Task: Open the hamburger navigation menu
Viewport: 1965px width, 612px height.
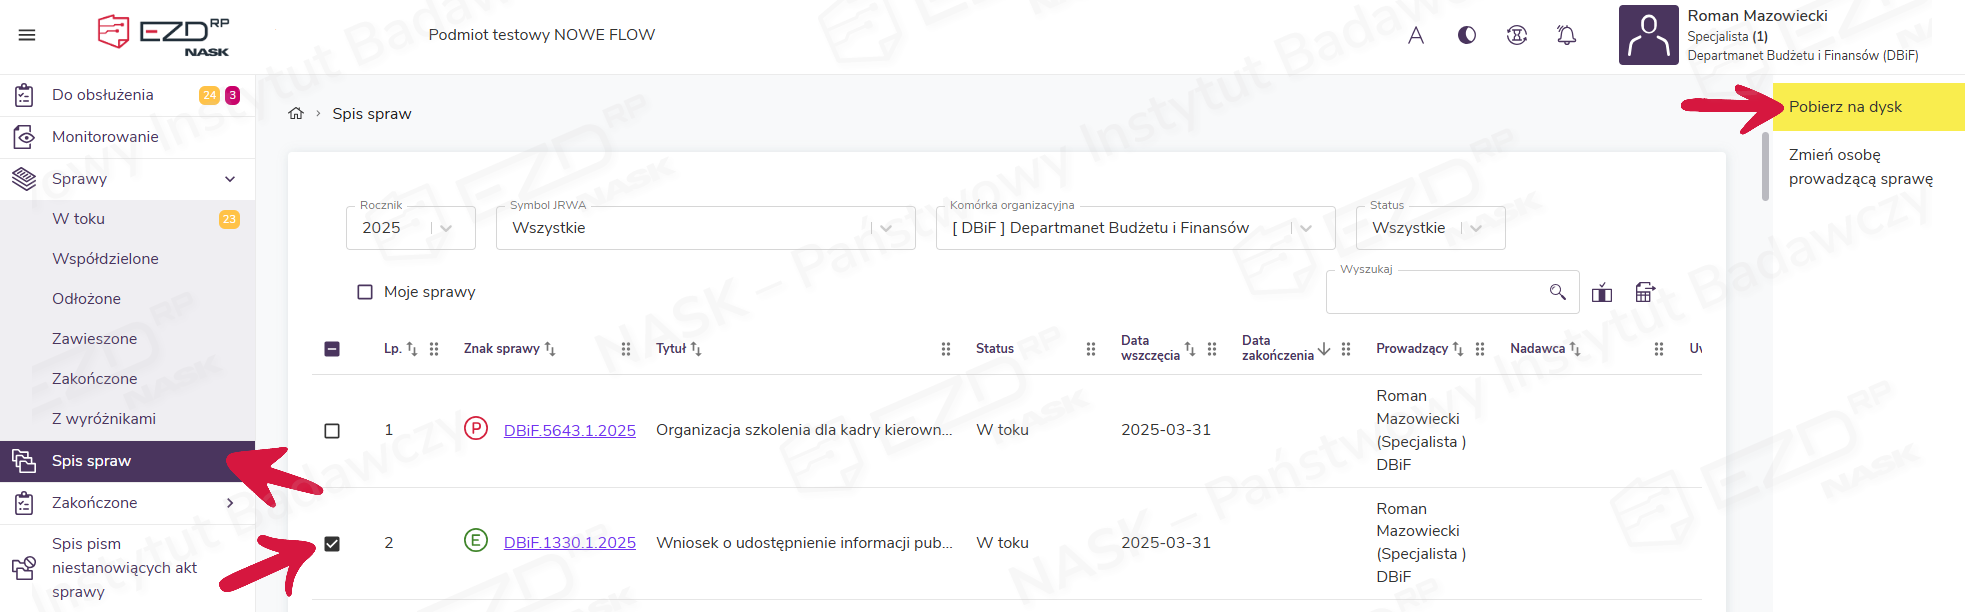Action: tap(27, 35)
